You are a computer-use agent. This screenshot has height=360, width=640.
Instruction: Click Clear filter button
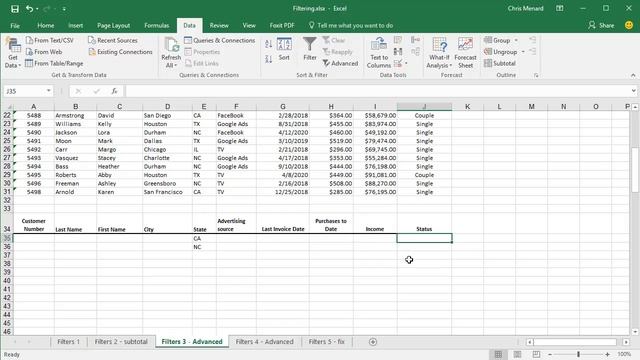pyautogui.click(x=334, y=40)
